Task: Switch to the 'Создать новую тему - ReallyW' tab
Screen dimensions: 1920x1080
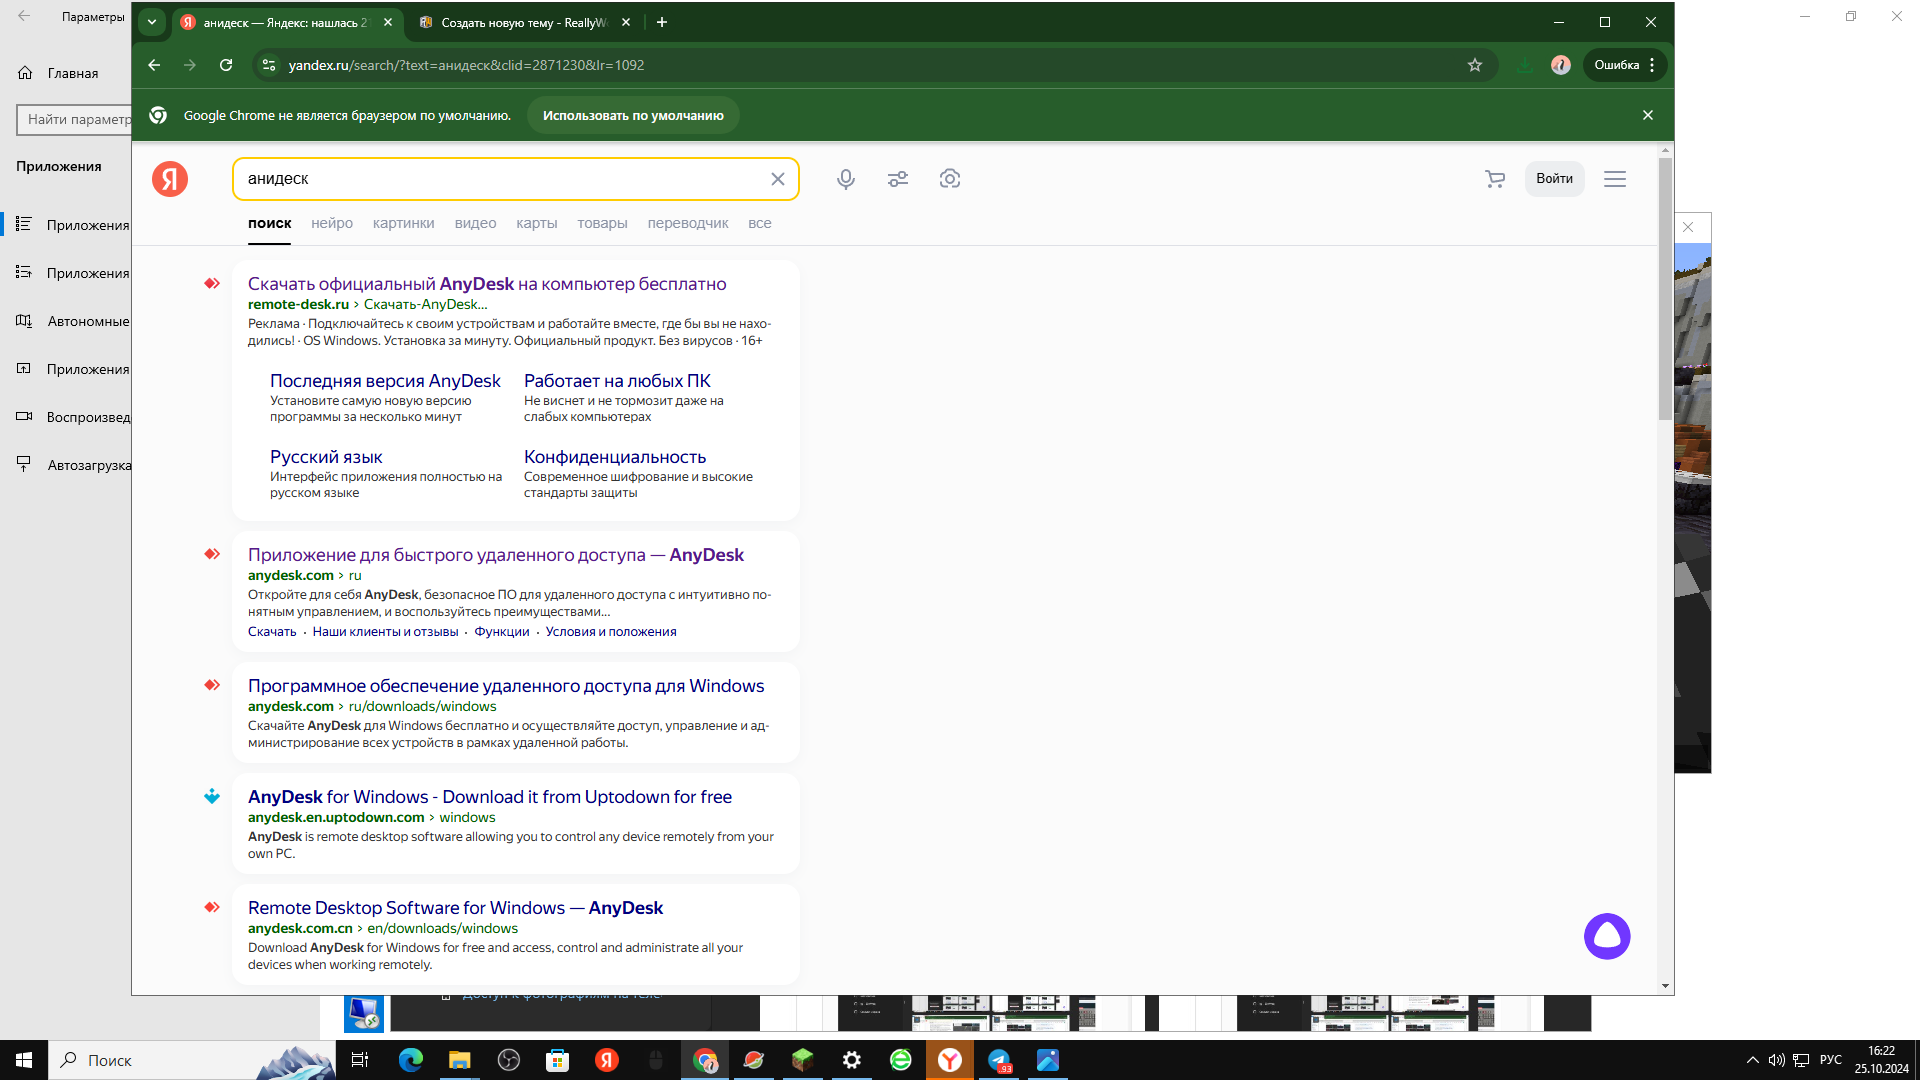Action: click(x=524, y=22)
